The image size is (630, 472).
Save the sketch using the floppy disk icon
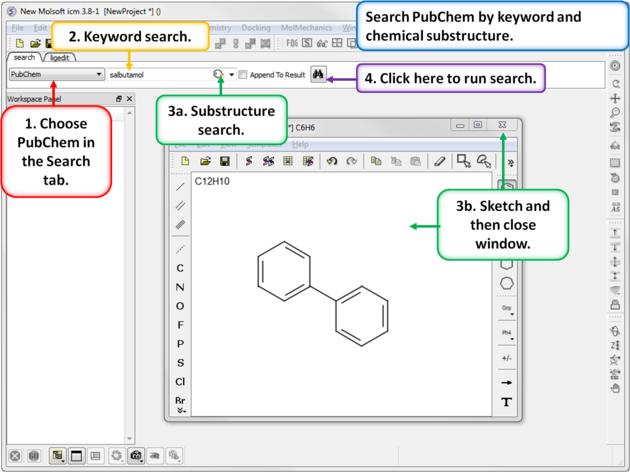tap(225, 161)
